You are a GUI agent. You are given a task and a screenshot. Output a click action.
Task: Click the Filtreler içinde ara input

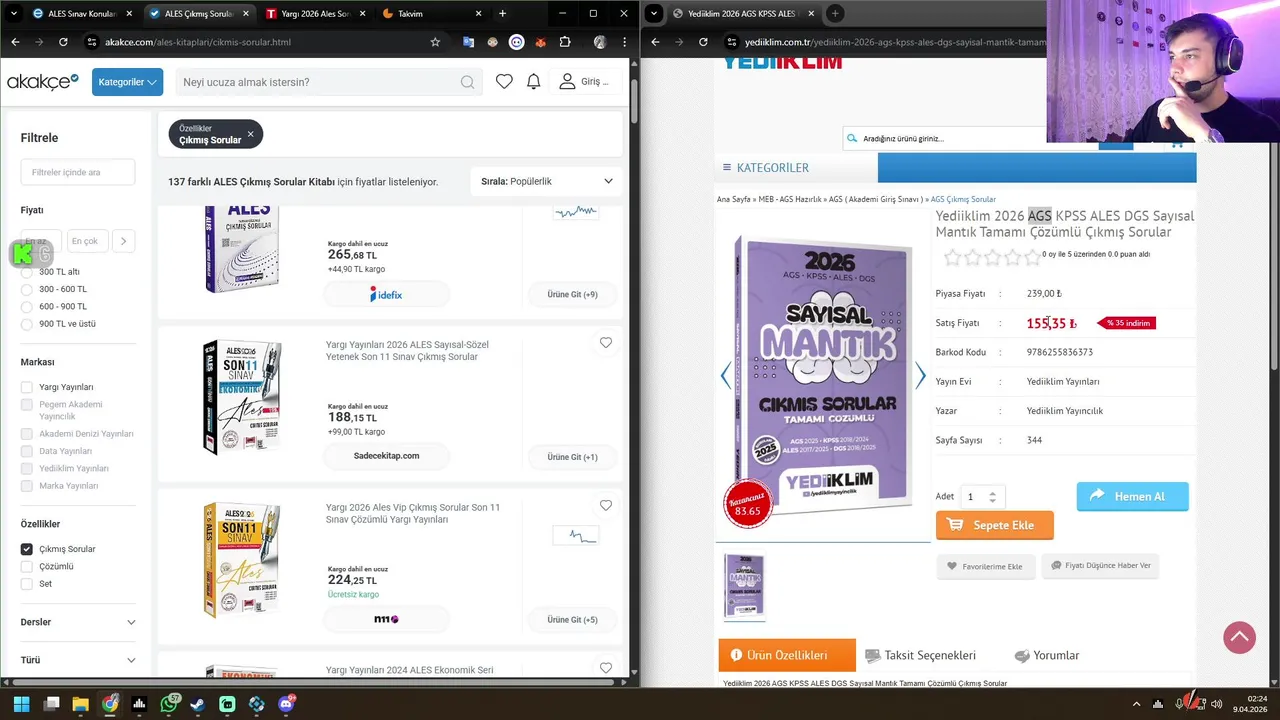click(x=78, y=172)
